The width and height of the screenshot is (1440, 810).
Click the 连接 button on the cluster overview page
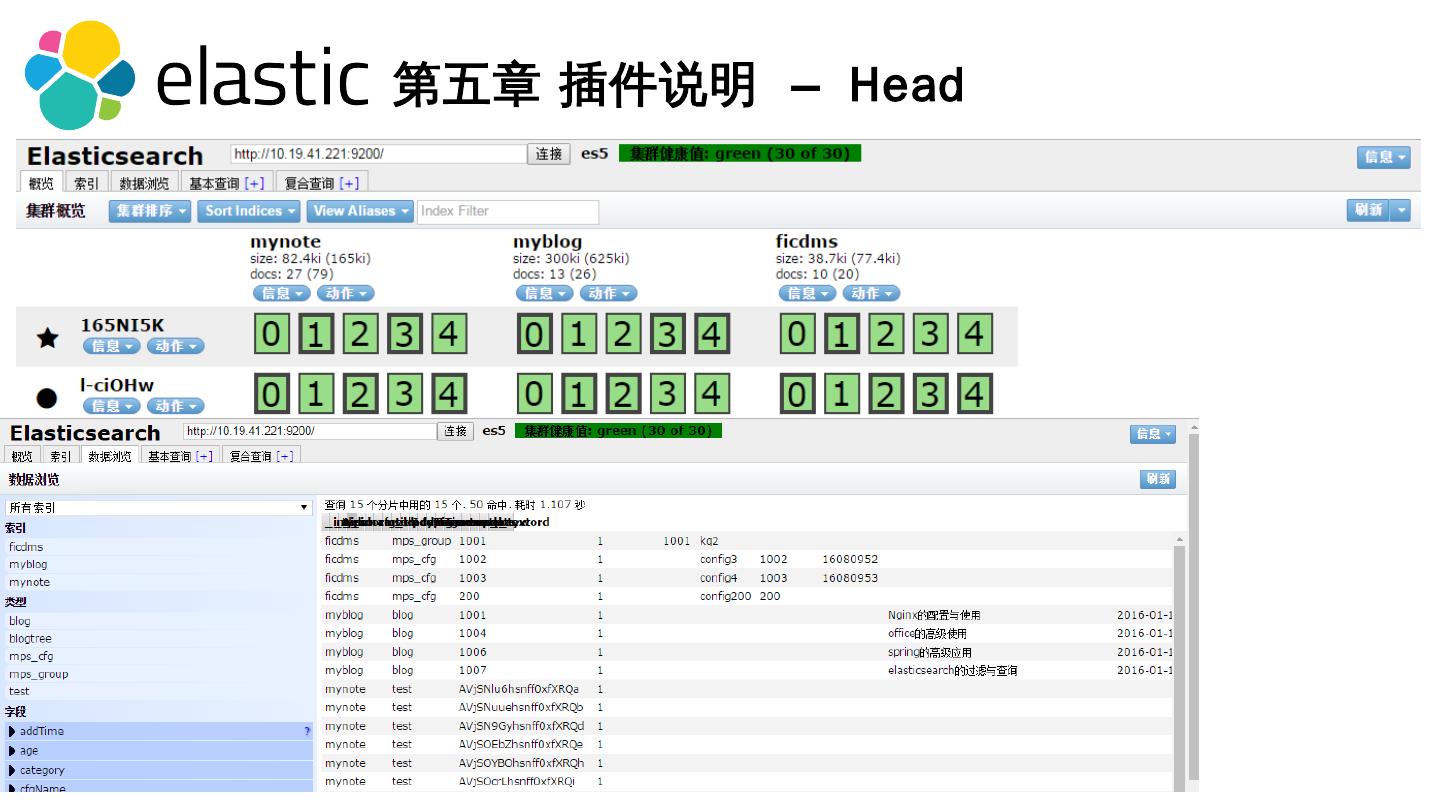[549, 154]
